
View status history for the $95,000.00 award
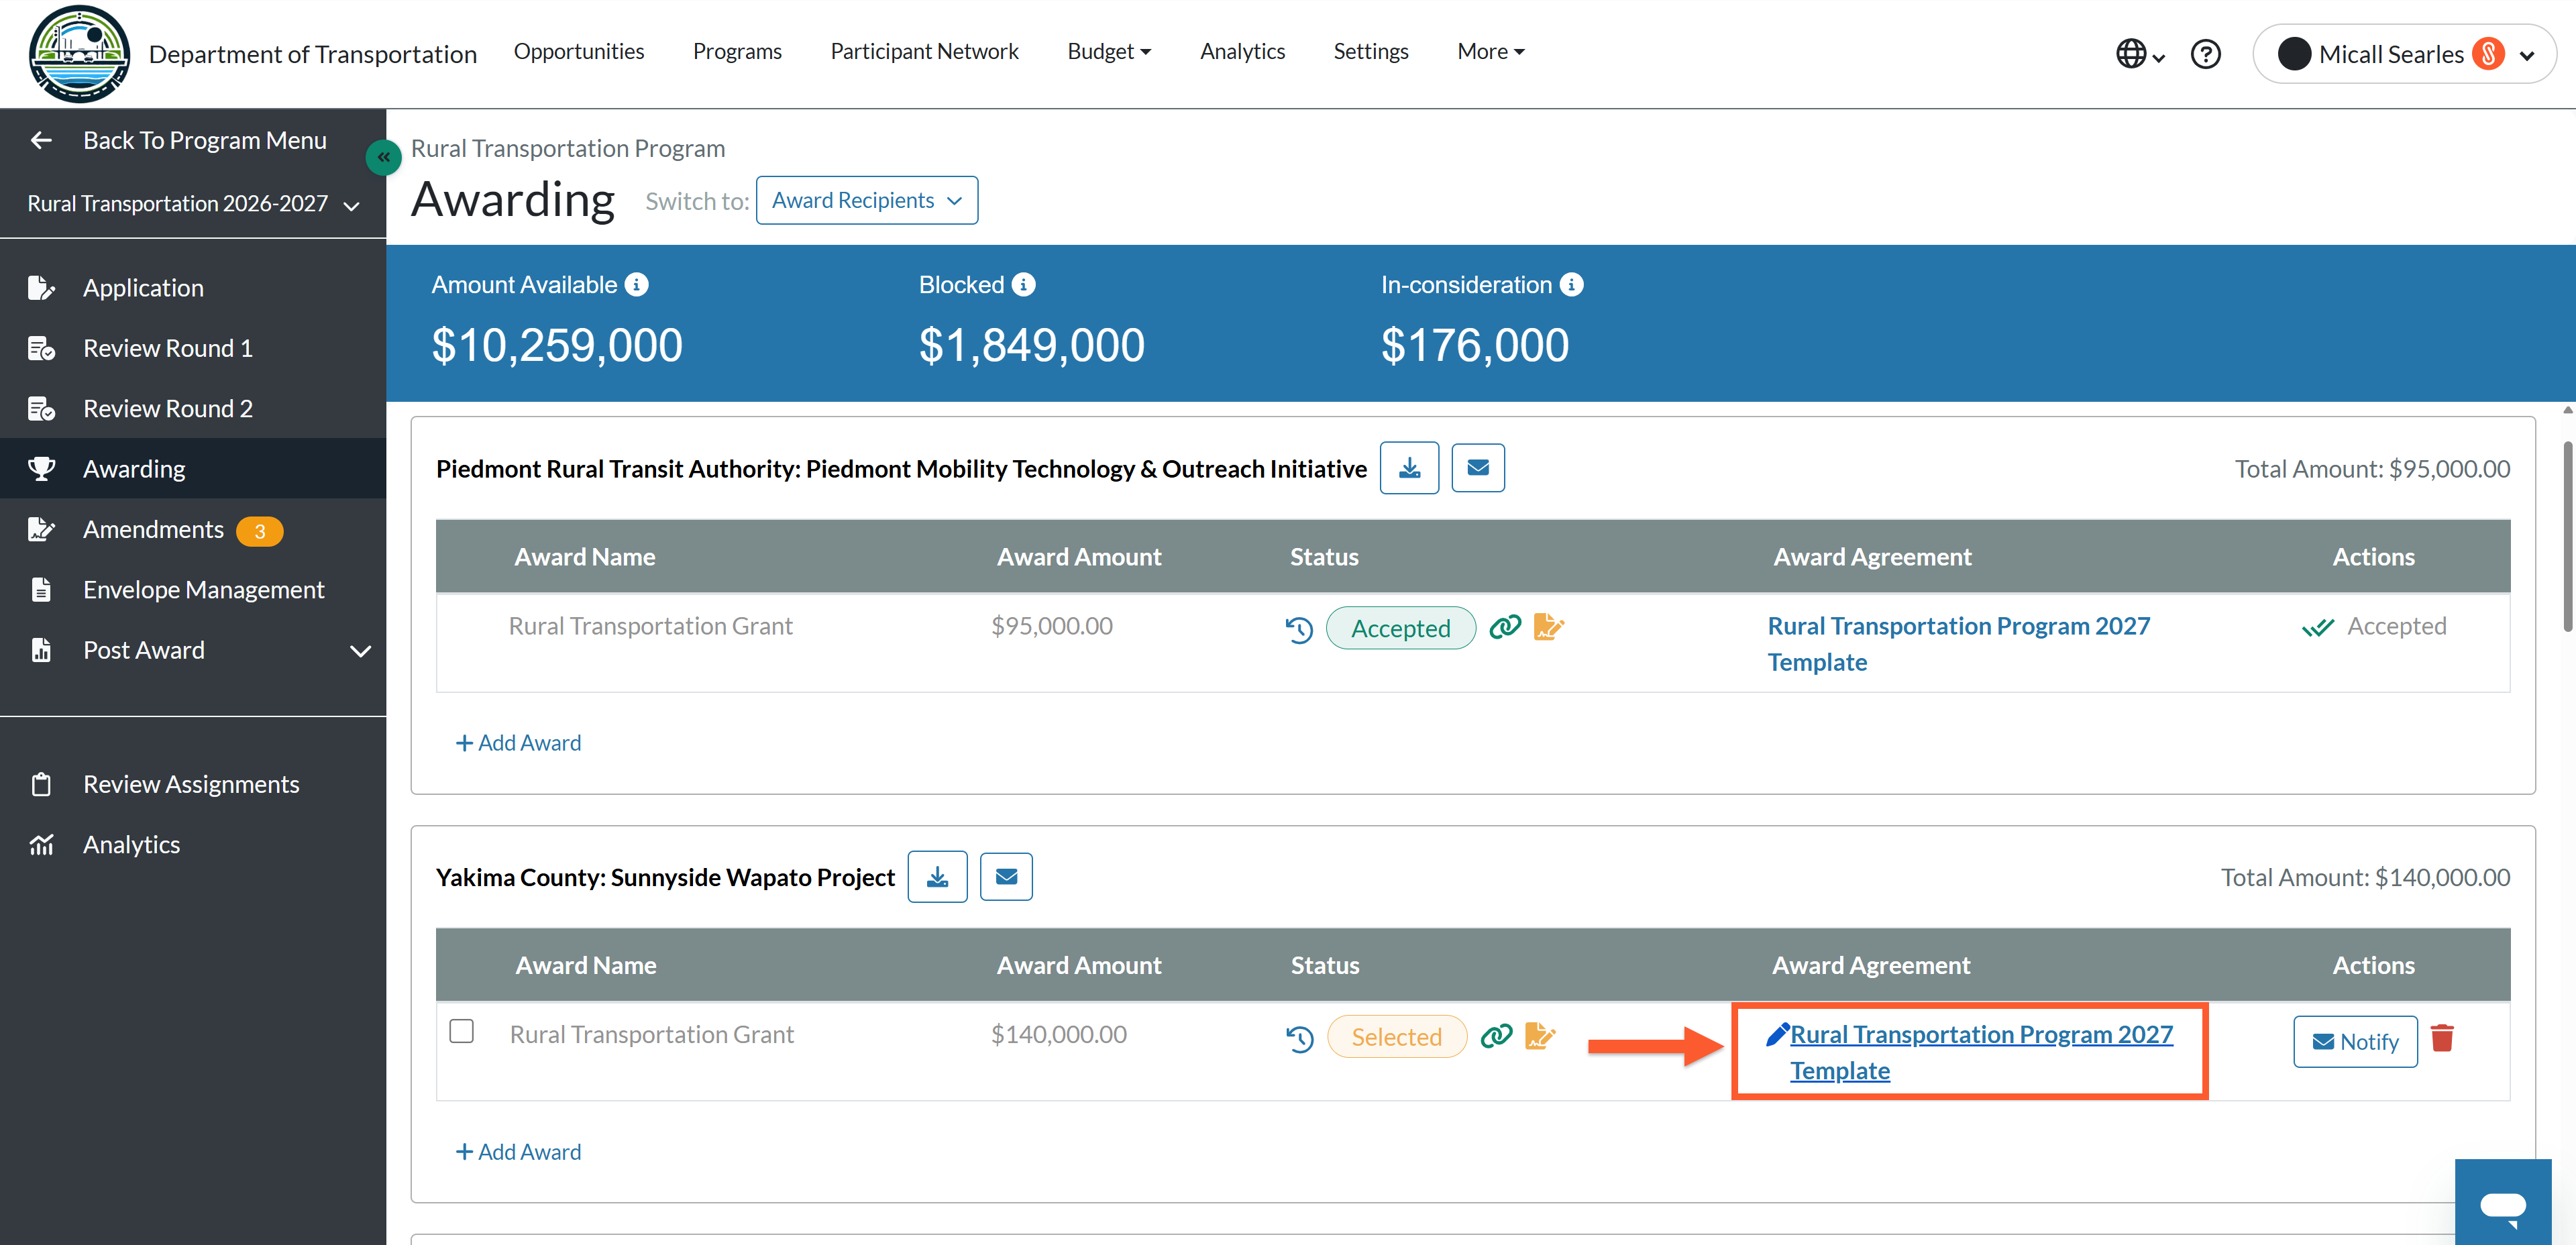1299,629
